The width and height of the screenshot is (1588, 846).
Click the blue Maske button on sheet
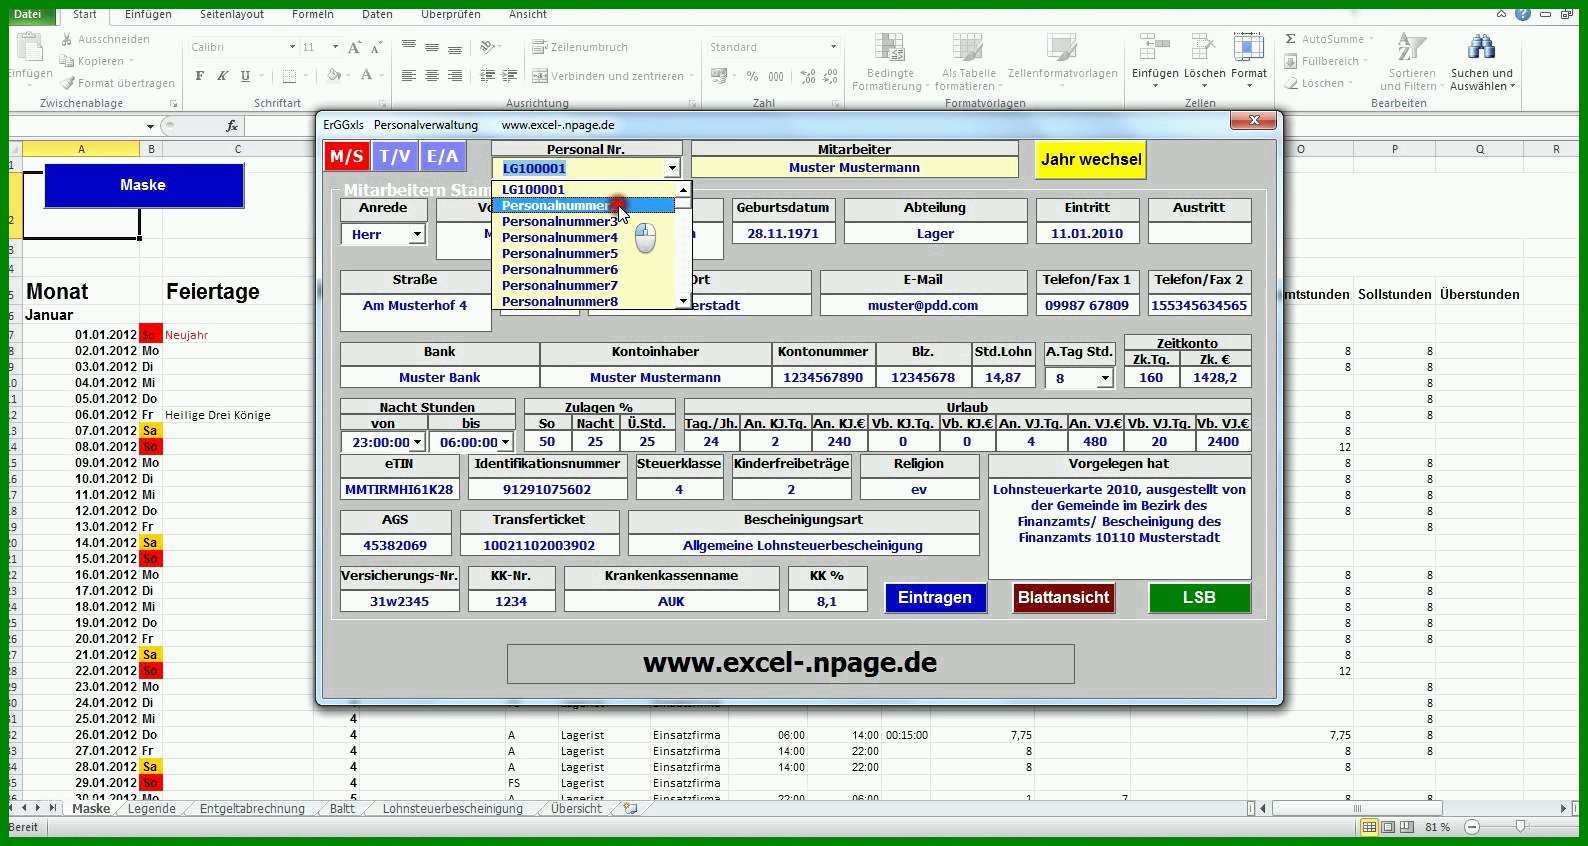coord(143,186)
